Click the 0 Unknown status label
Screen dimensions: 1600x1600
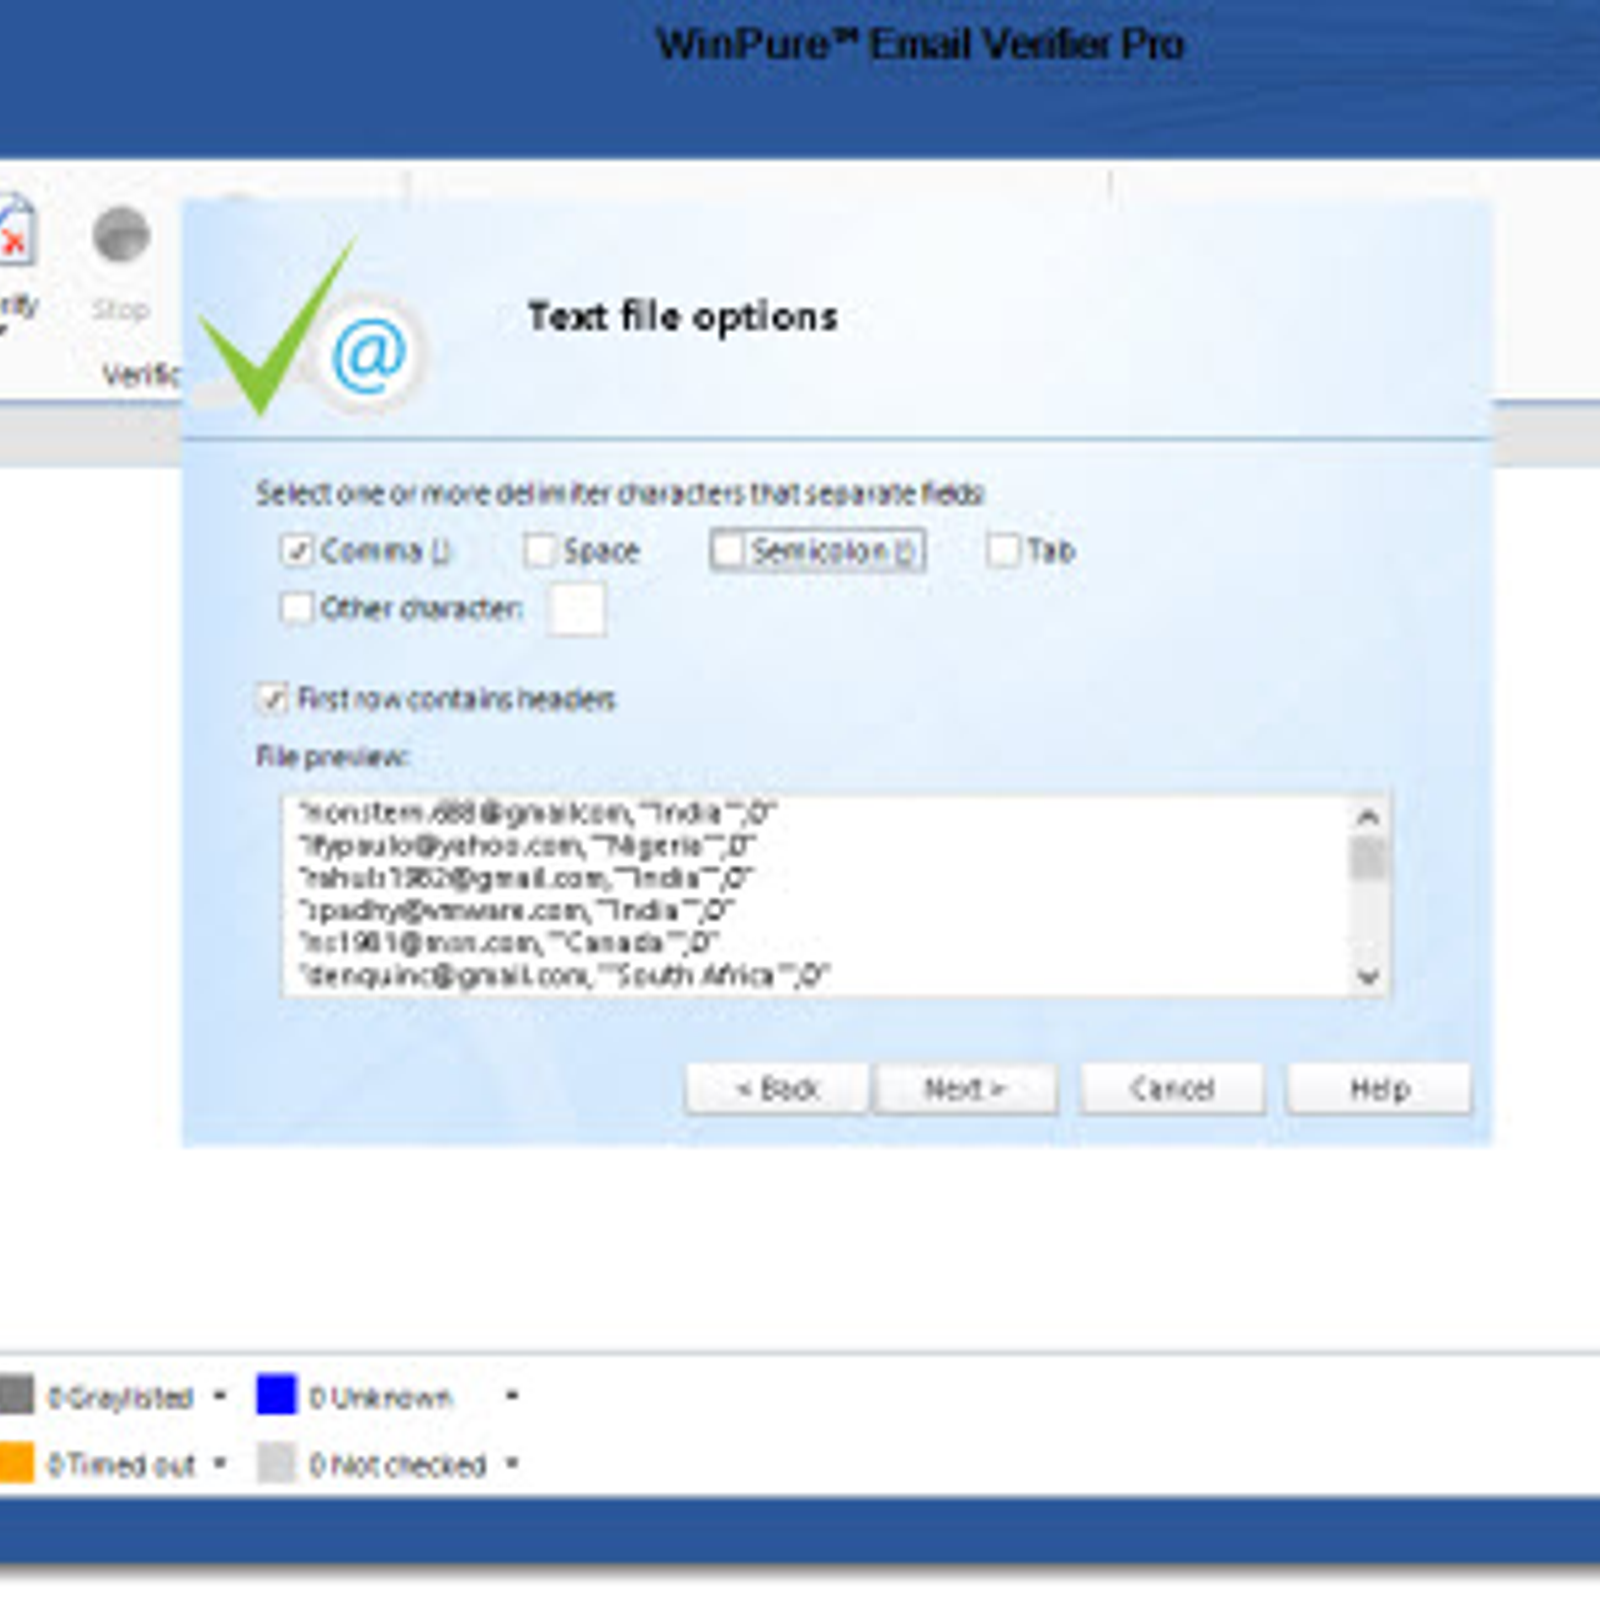(381, 1397)
